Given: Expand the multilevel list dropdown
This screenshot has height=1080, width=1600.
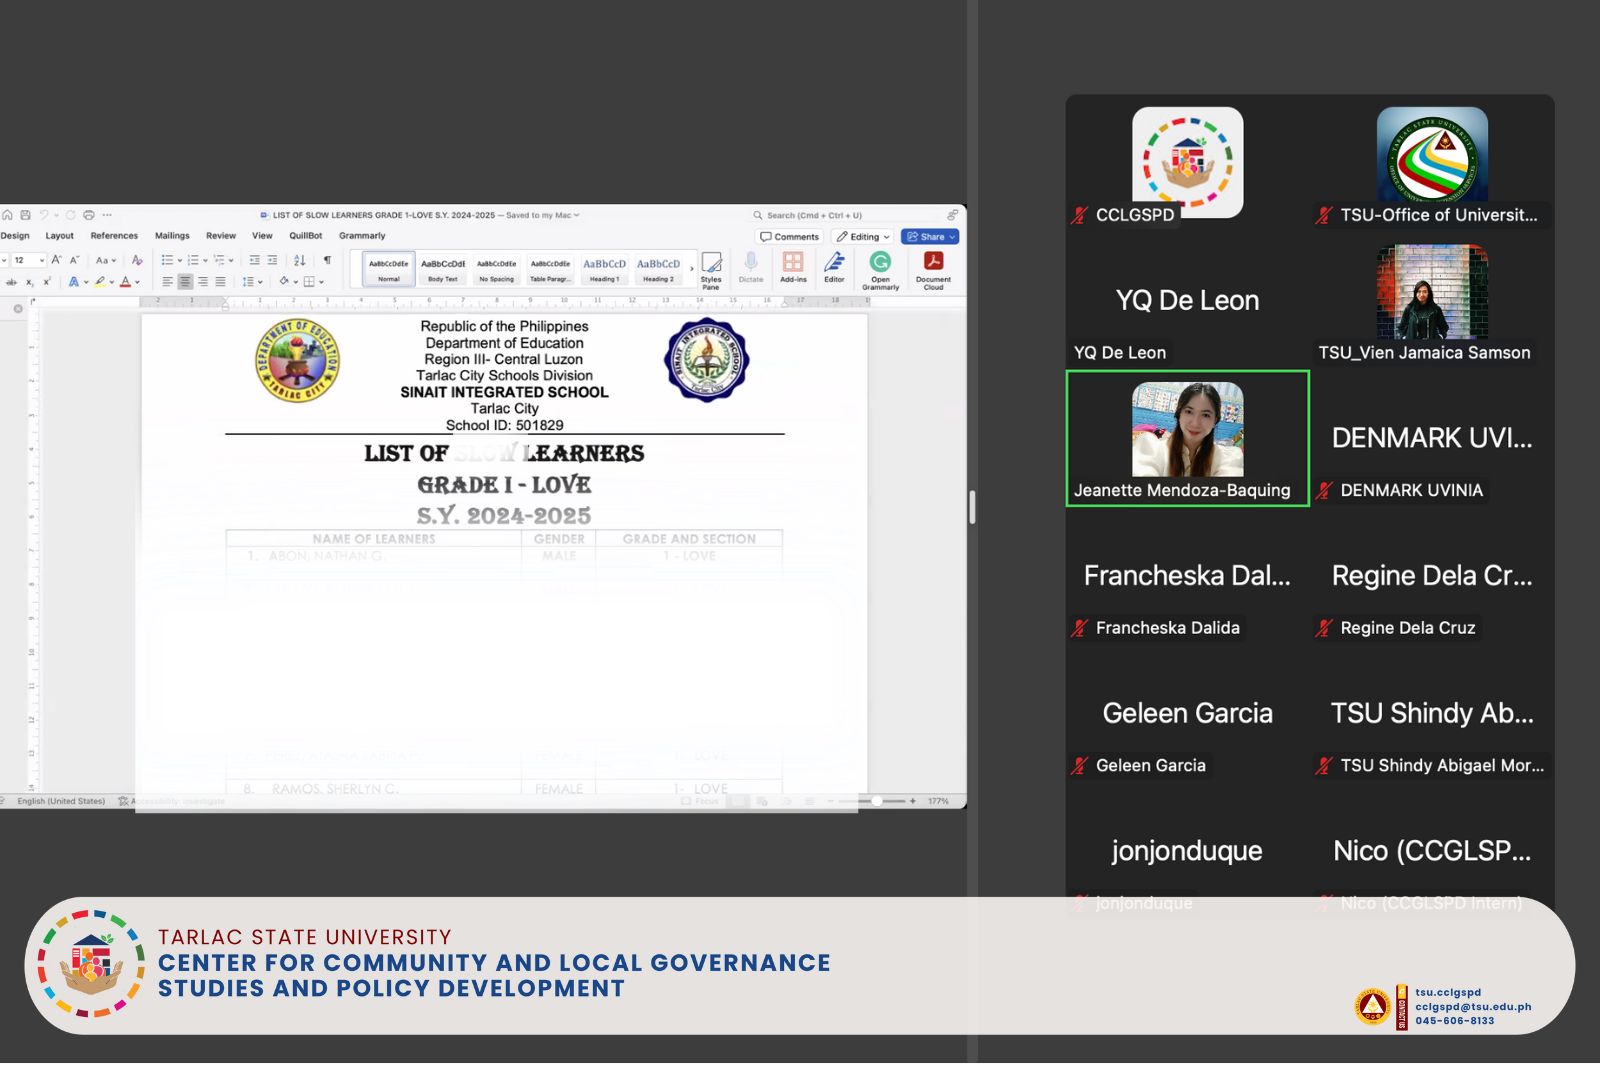Looking at the screenshot, I should click(231, 260).
